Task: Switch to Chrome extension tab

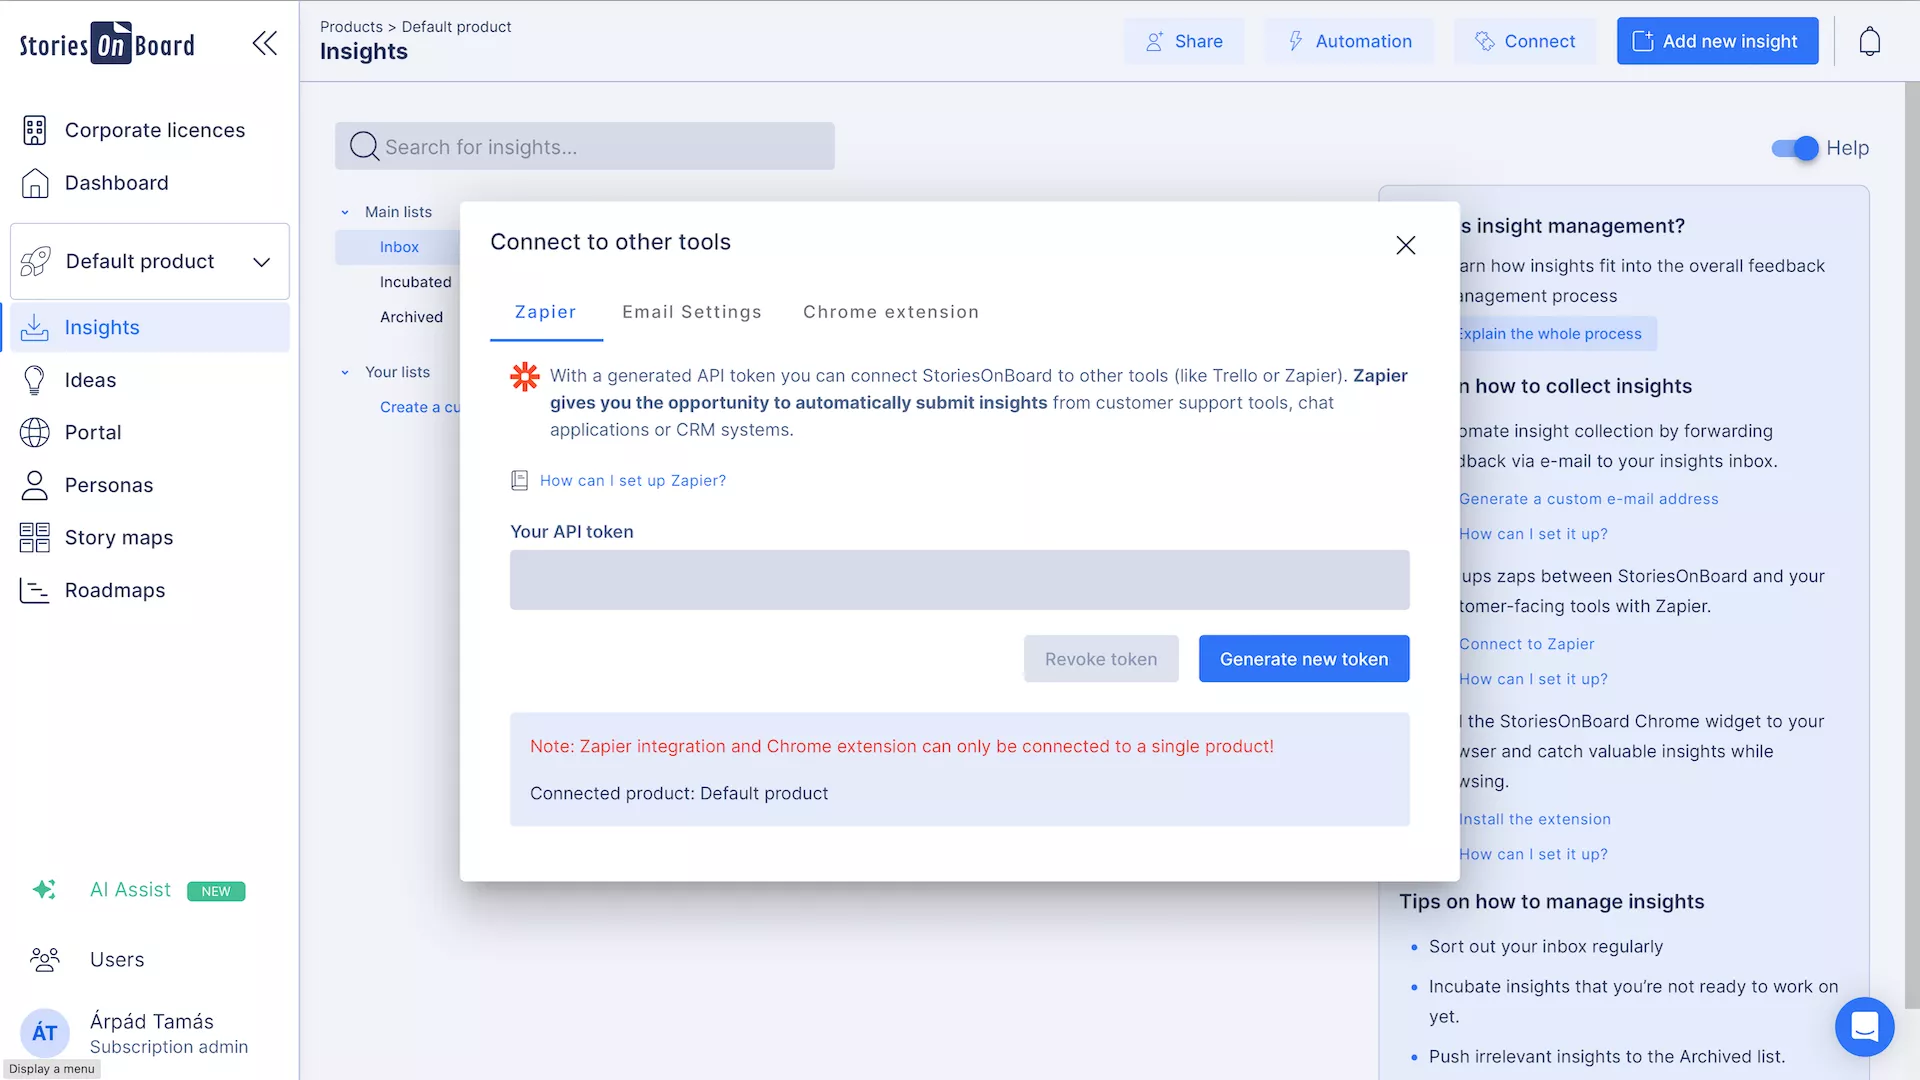Action: [x=890, y=312]
